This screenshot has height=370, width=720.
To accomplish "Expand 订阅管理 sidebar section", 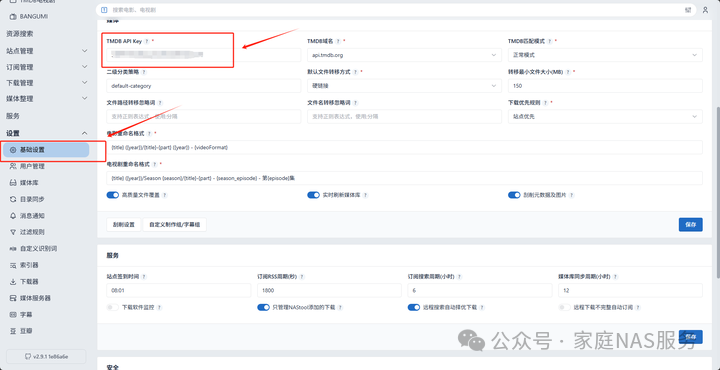I will click(x=46, y=67).
